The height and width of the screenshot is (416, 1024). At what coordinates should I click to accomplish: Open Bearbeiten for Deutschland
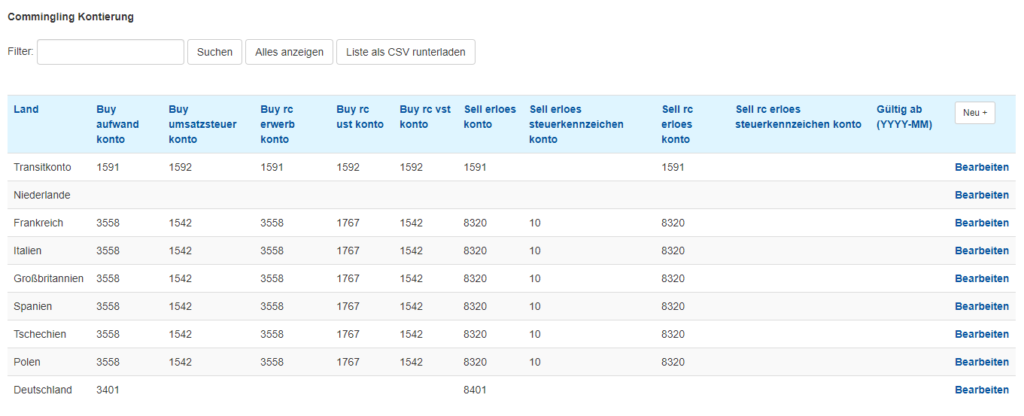(982, 390)
